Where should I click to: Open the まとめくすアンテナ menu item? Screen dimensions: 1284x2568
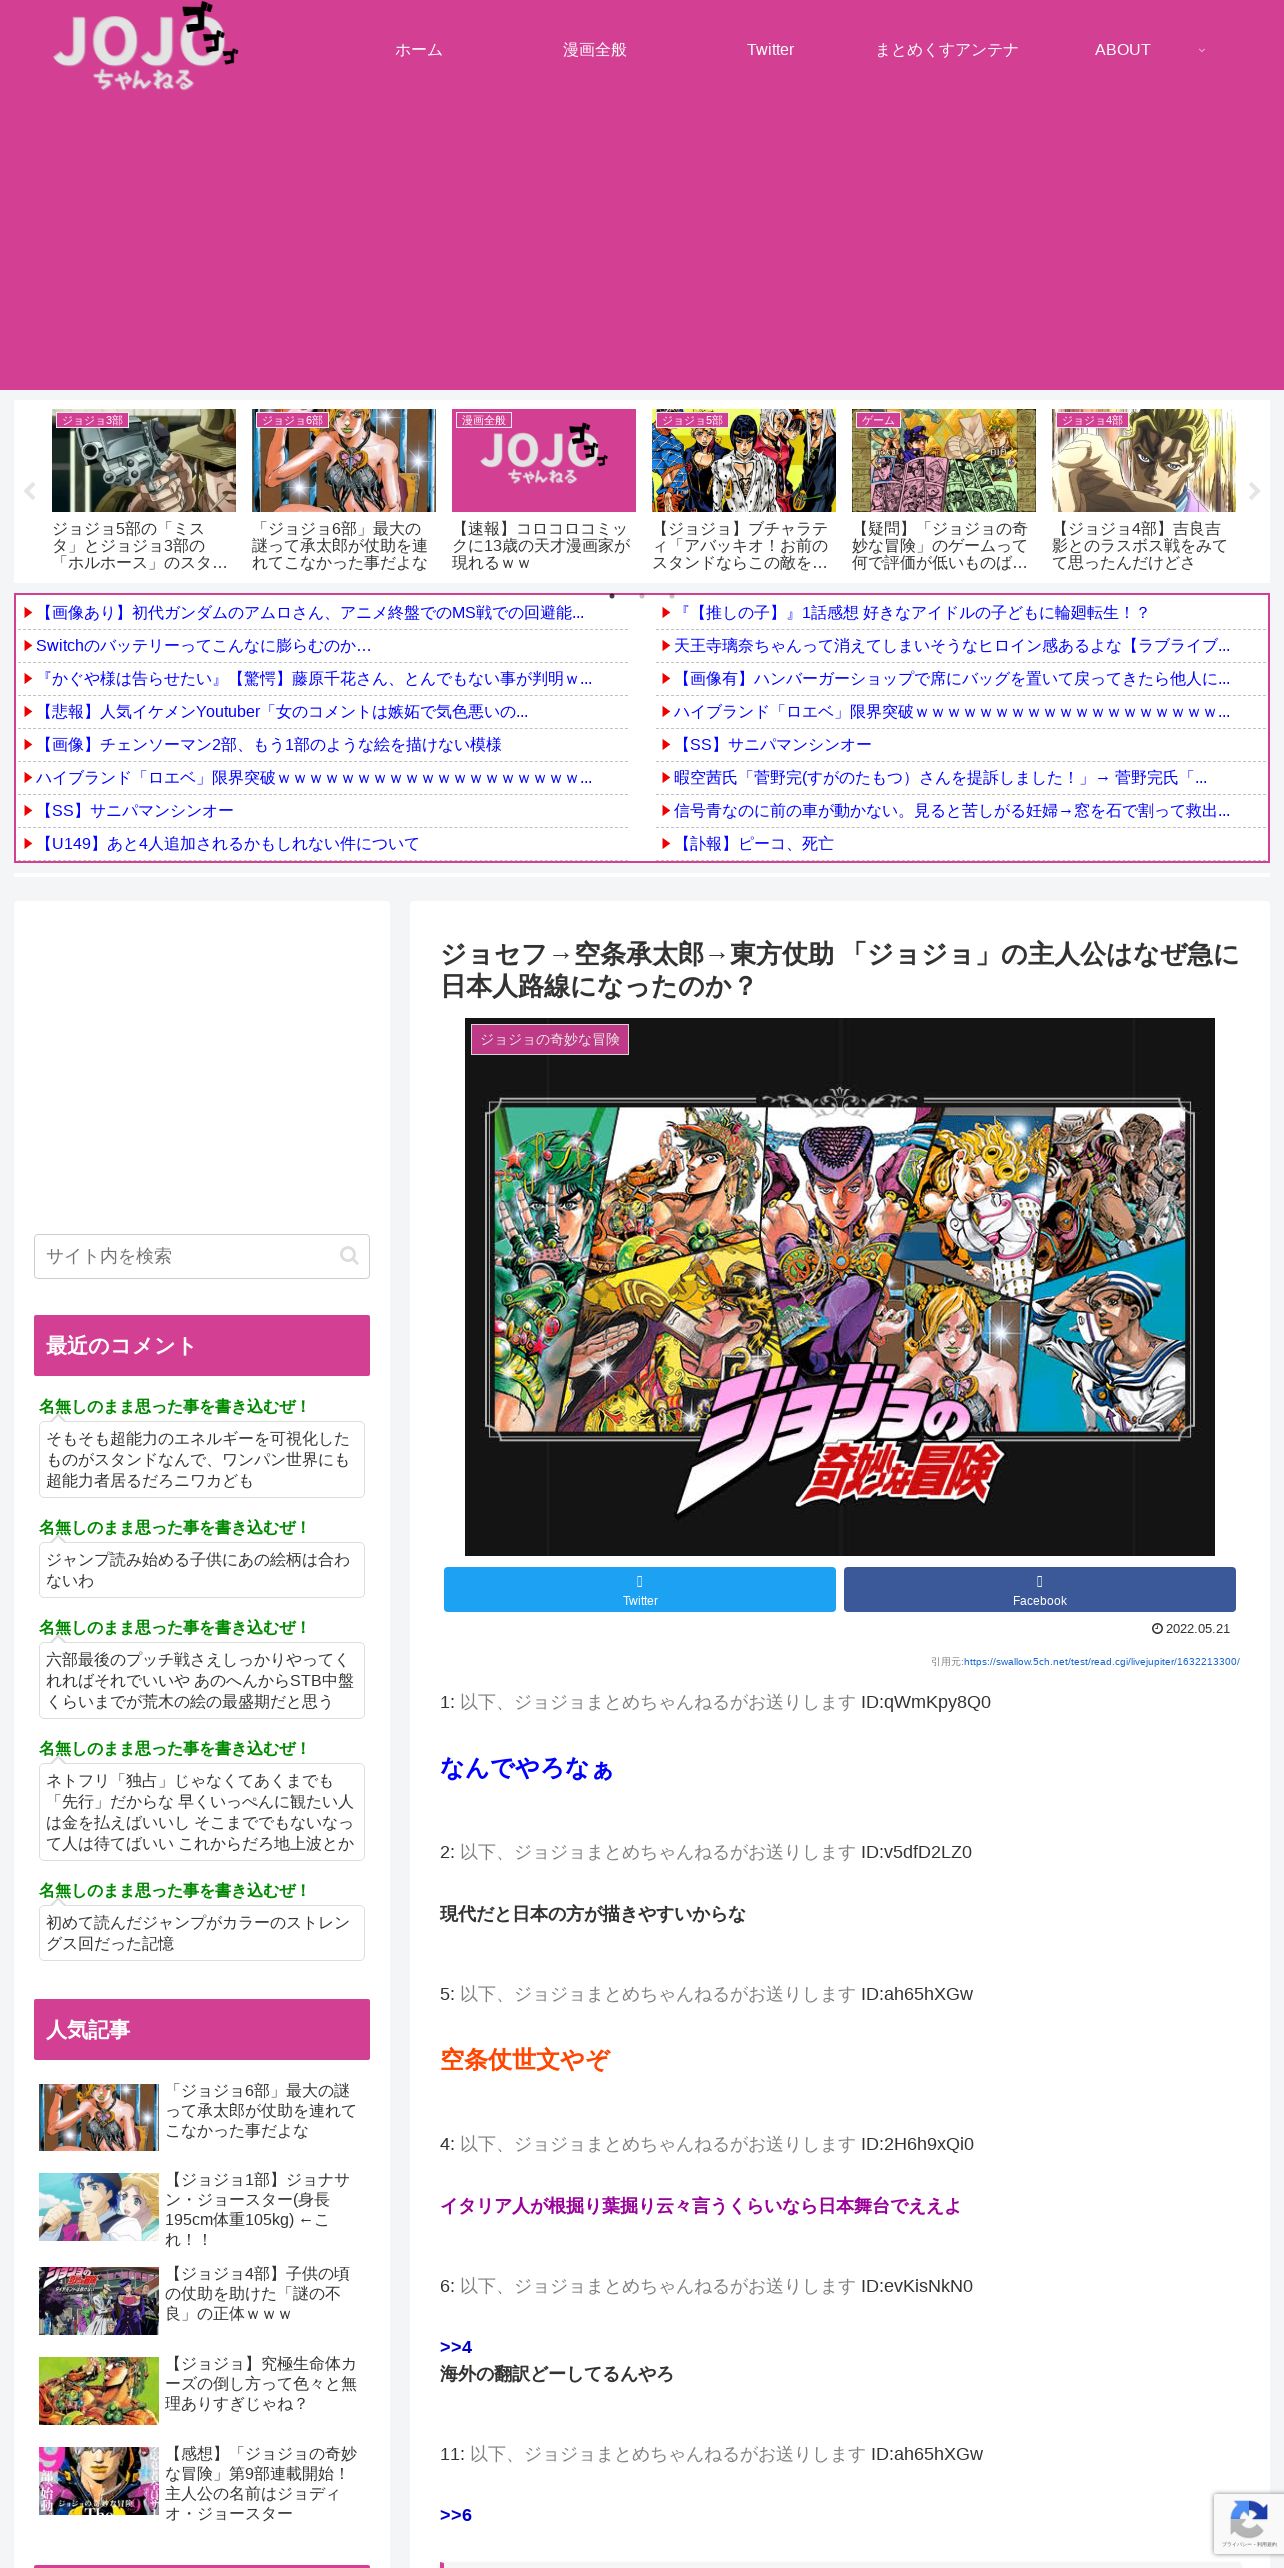click(947, 50)
